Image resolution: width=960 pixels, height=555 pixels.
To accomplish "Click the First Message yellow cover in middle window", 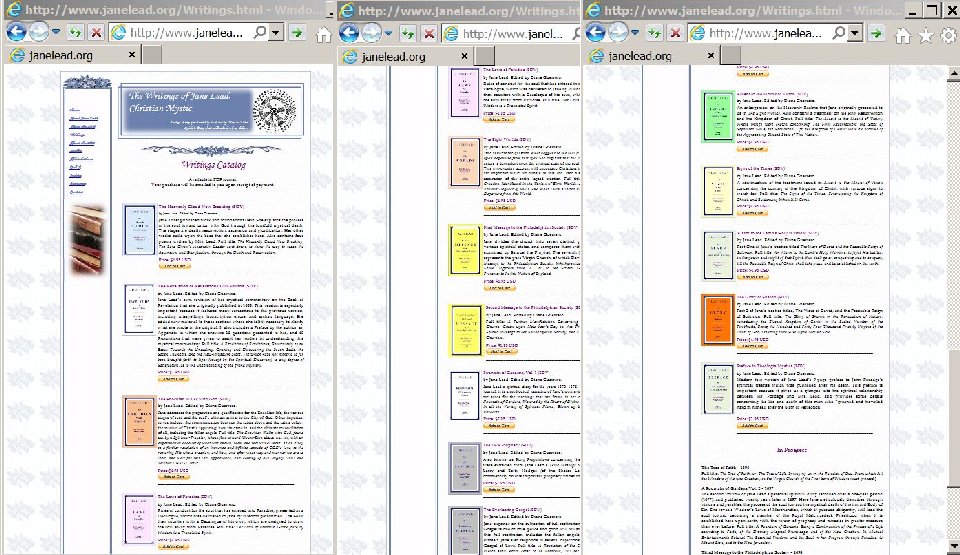I will [465, 250].
